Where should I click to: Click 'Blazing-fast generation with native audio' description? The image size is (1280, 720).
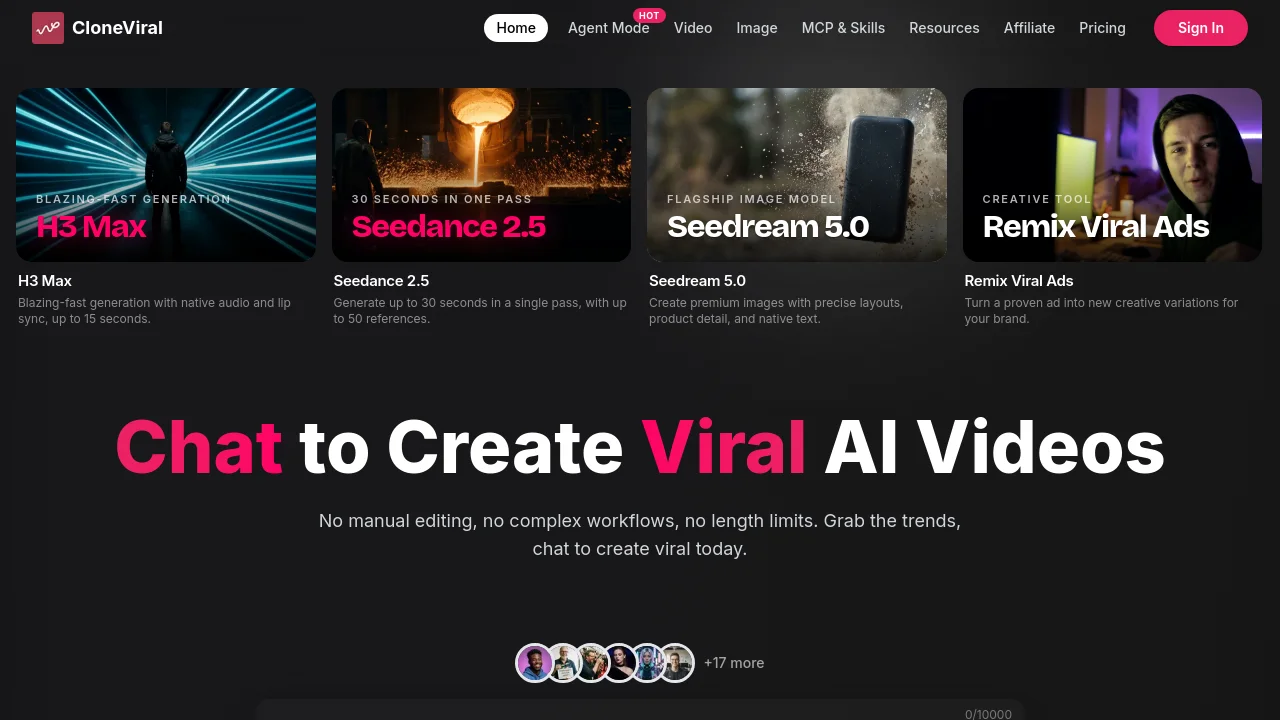click(155, 311)
